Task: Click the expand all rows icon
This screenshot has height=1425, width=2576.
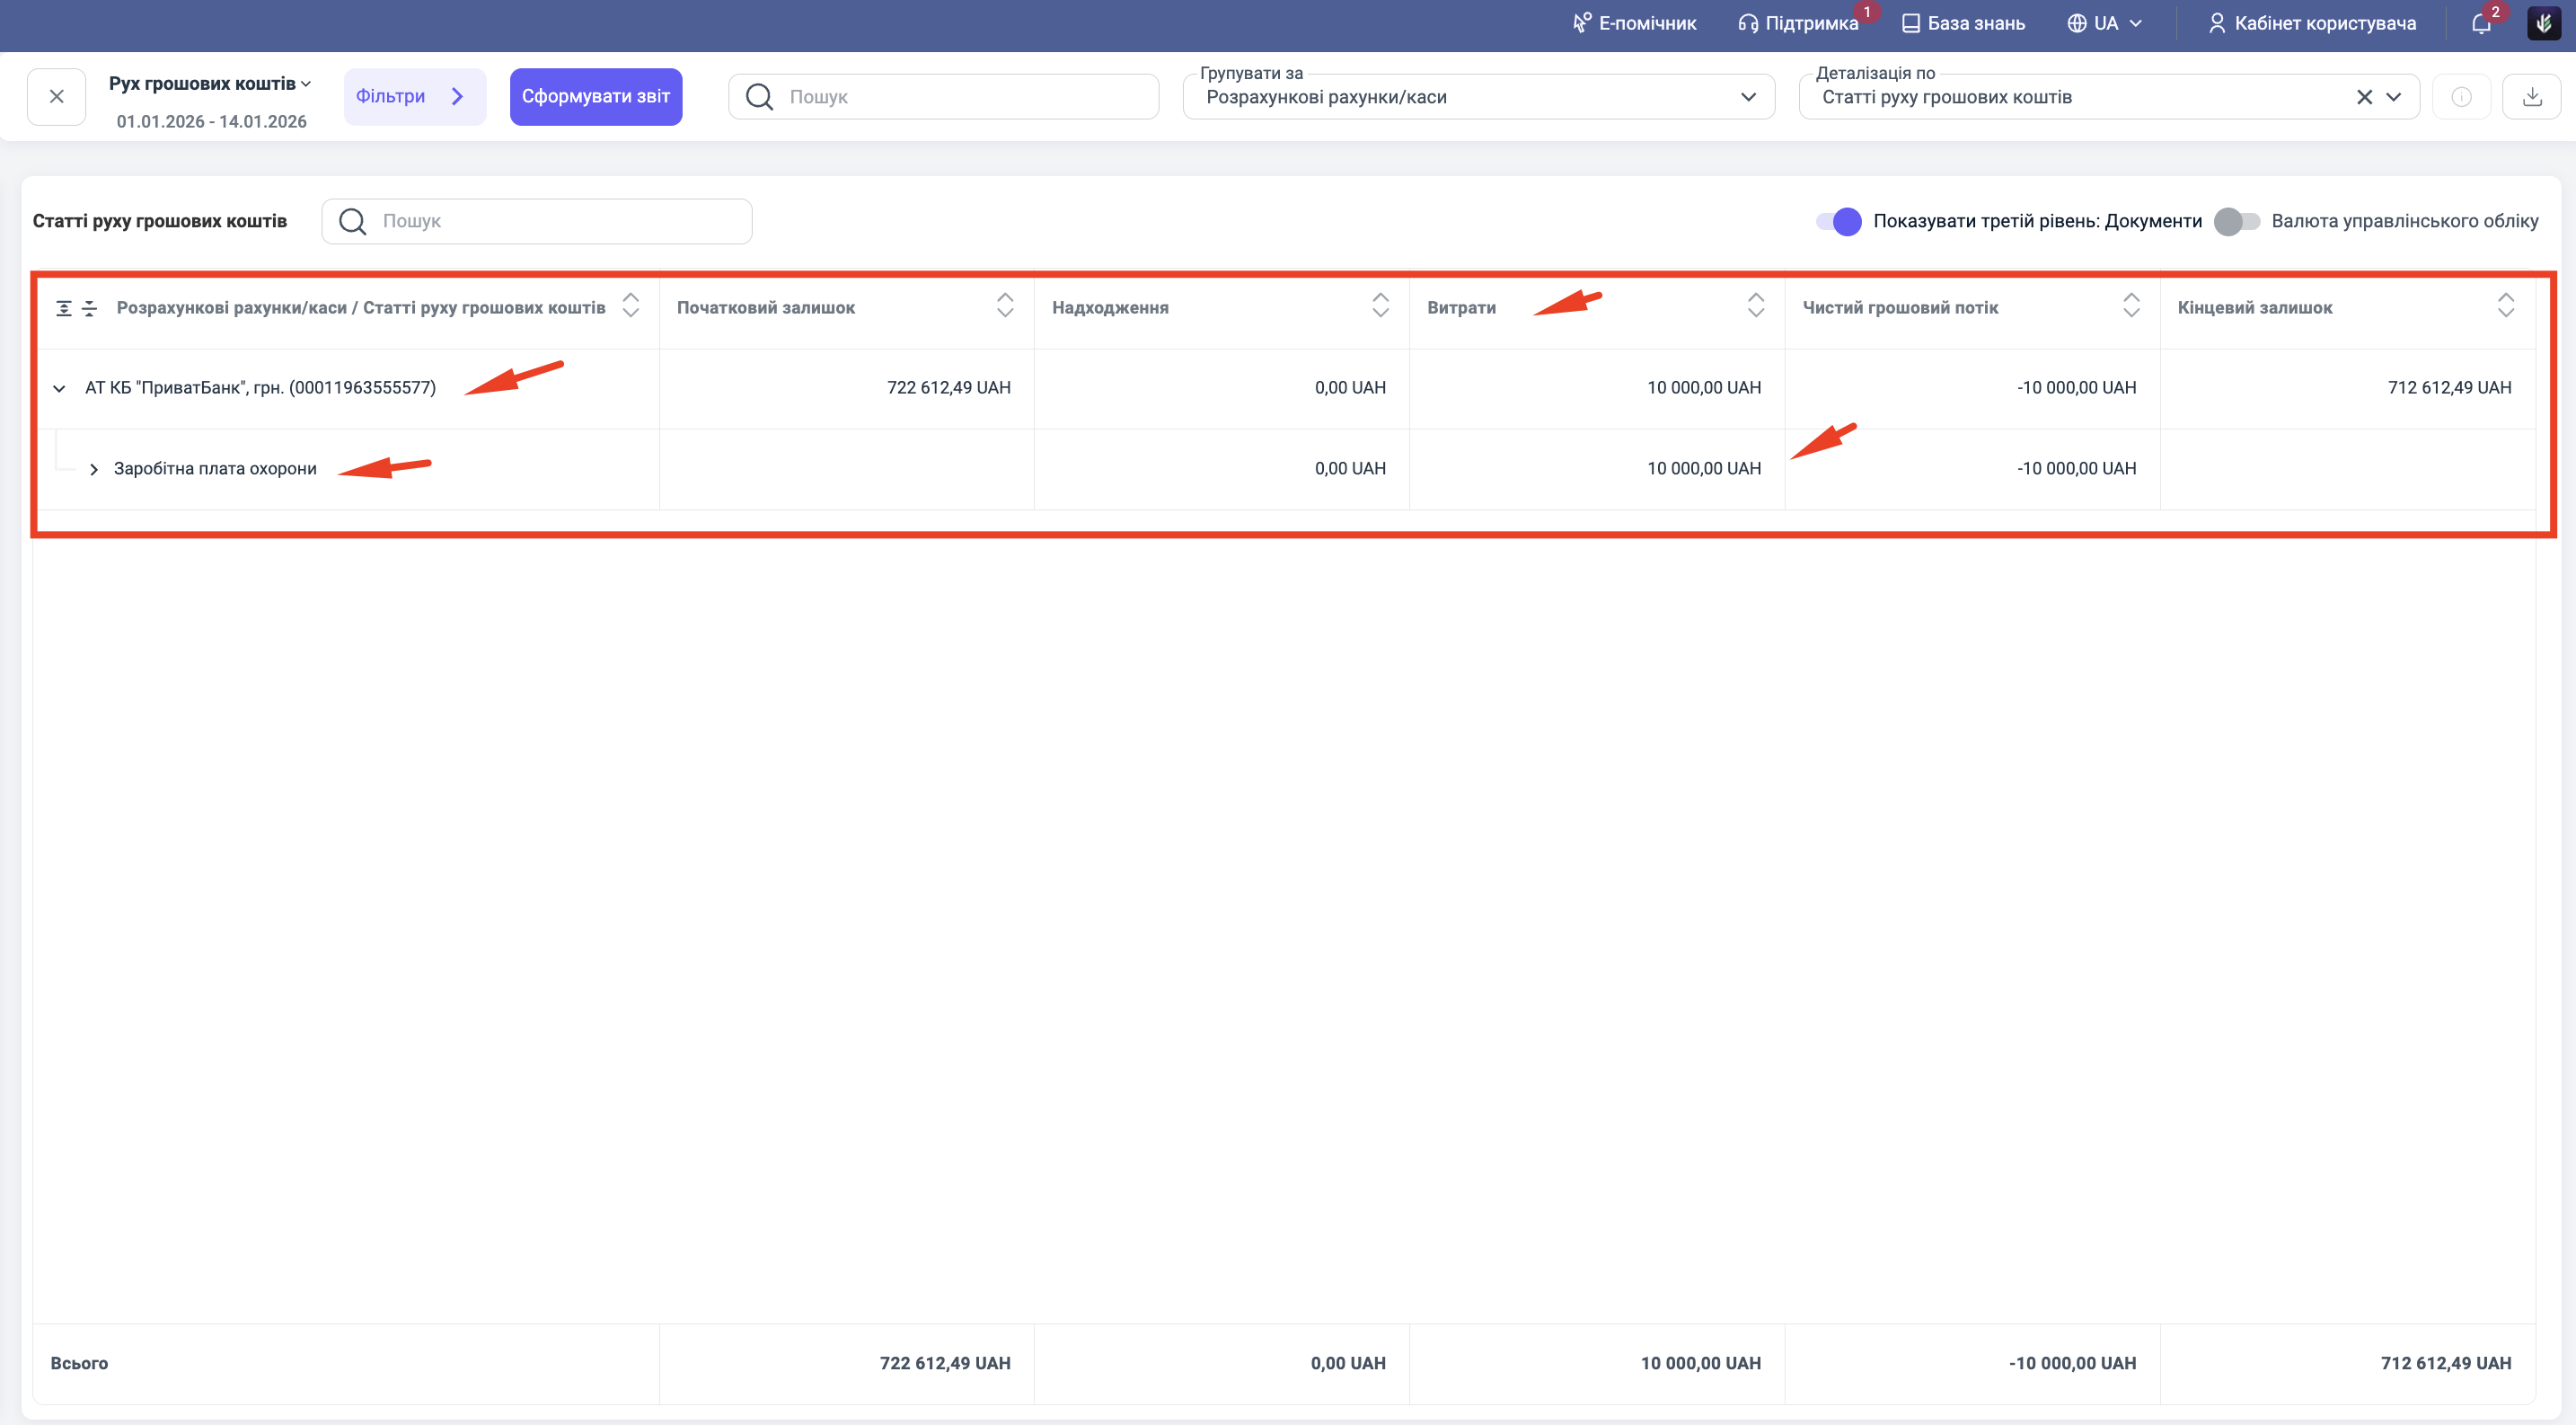Action: [x=64, y=308]
